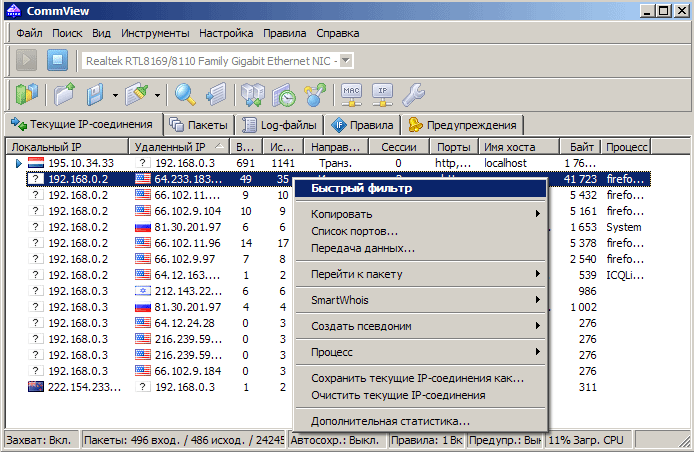Click the clock scheduler toolbar icon
This screenshot has height=452, width=694.
pyautogui.click(x=284, y=94)
